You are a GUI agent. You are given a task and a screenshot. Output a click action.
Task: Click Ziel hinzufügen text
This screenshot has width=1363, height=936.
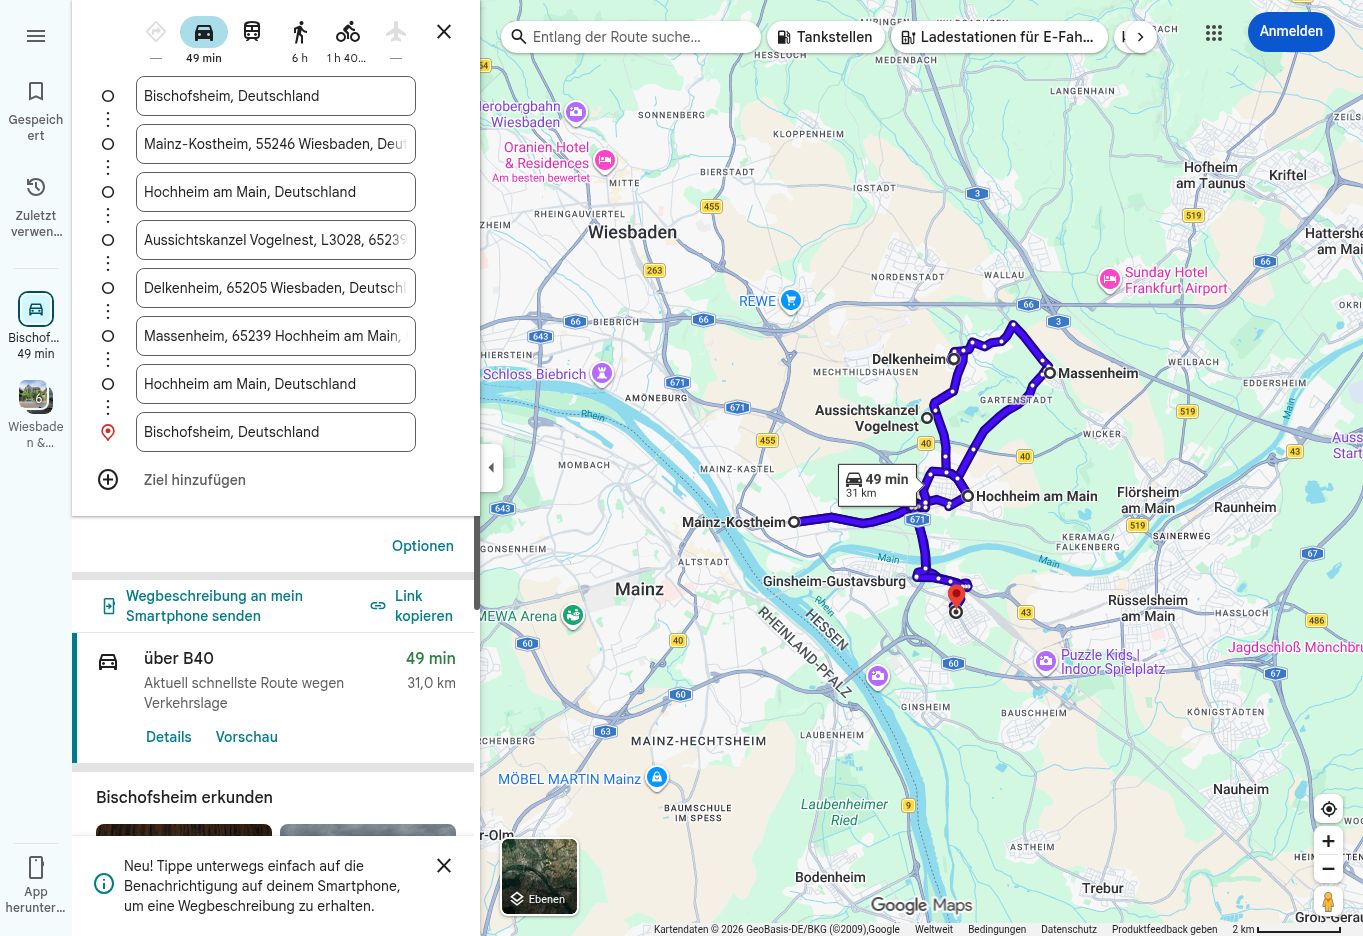pos(195,480)
